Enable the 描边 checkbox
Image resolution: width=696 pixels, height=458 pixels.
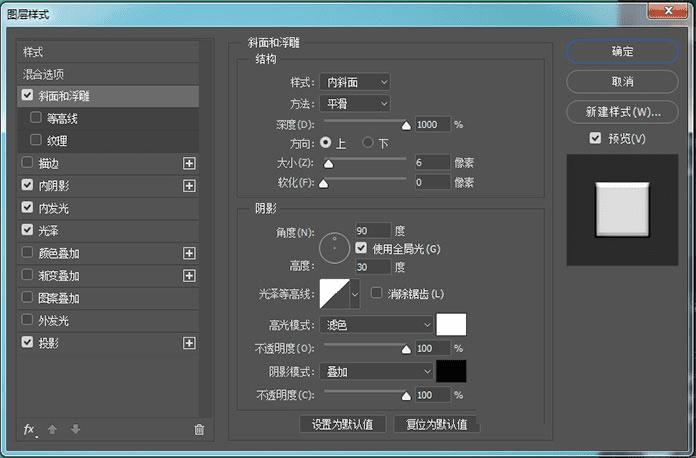[x=28, y=162]
